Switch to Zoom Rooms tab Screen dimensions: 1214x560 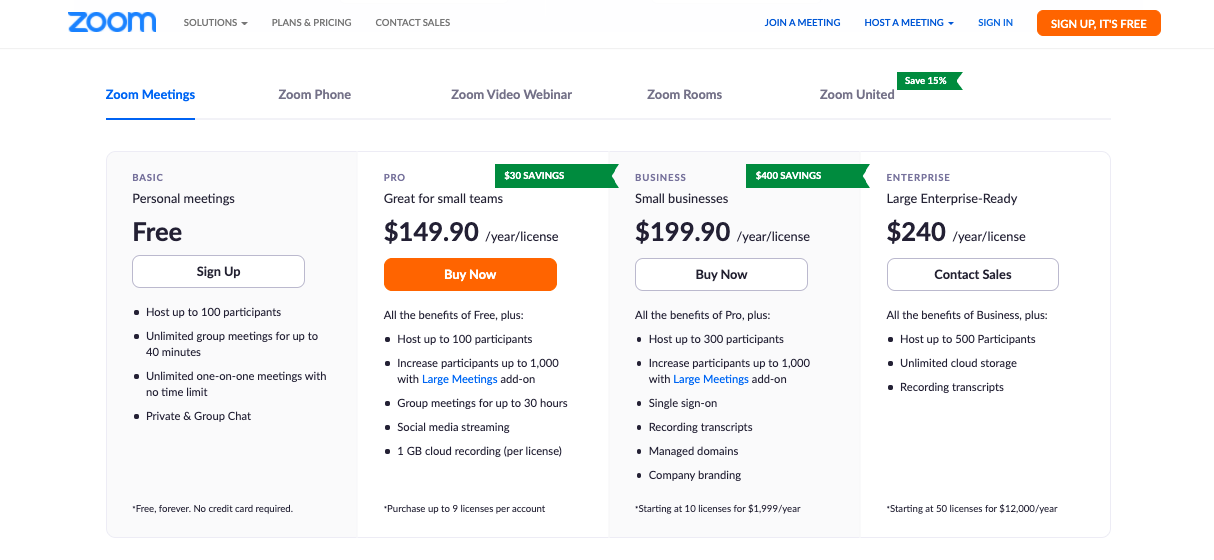tap(684, 95)
